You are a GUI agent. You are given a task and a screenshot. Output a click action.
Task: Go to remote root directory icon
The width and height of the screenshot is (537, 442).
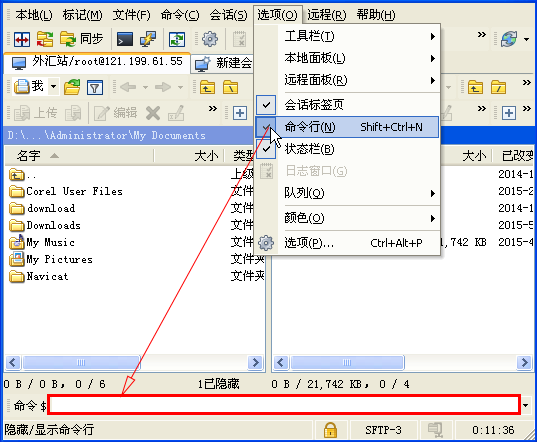point(498,87)
